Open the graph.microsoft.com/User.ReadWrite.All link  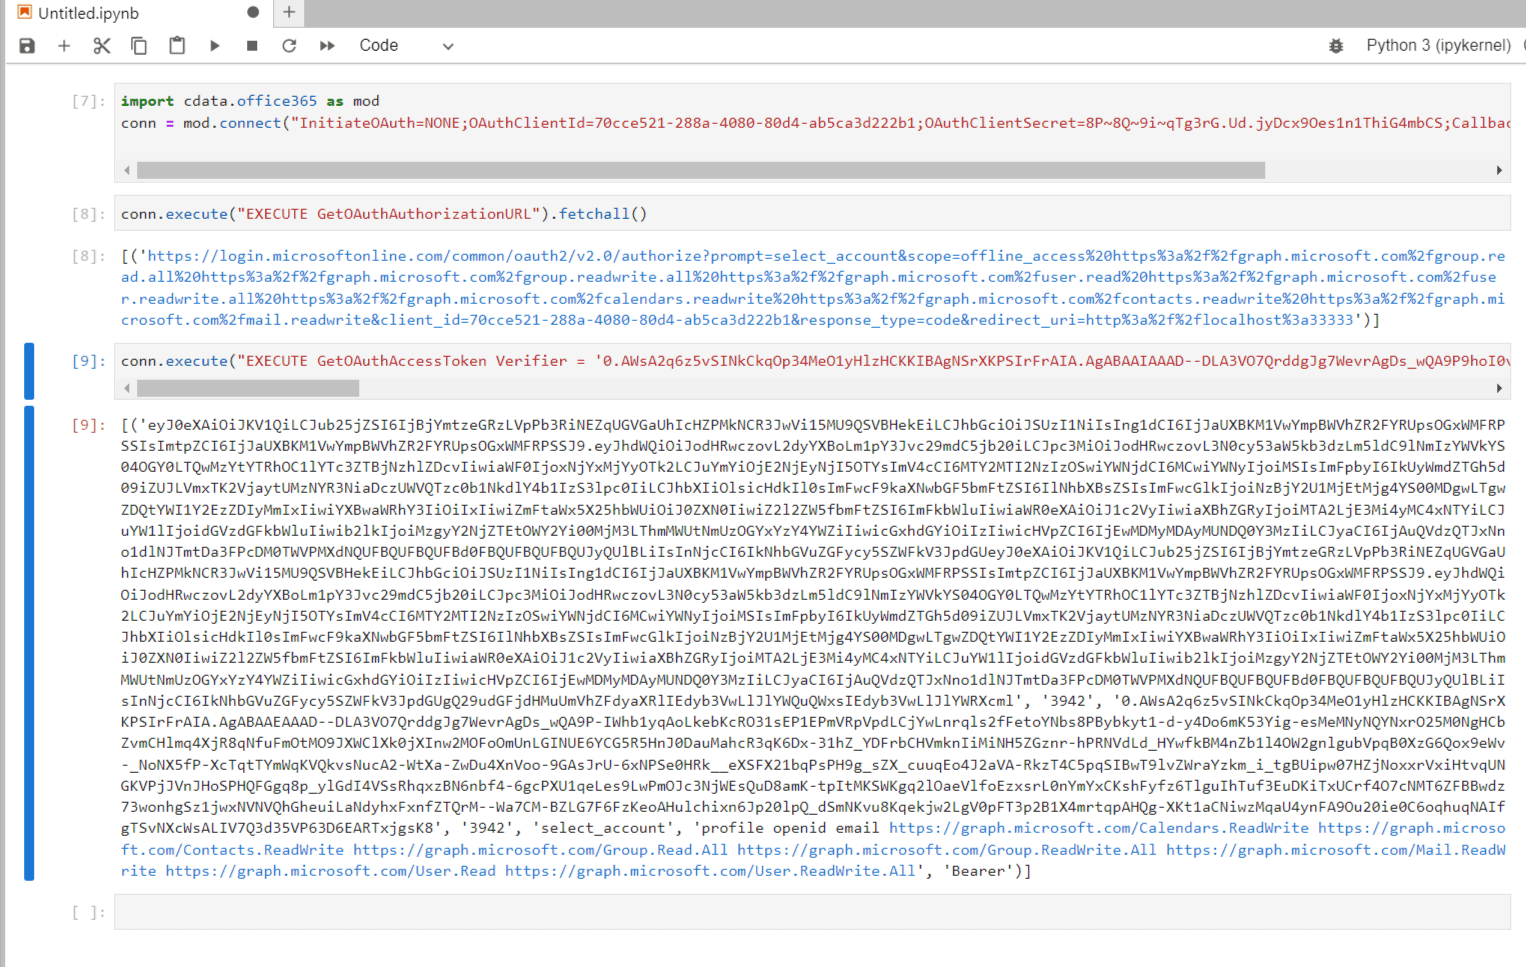tap(710, 871)
